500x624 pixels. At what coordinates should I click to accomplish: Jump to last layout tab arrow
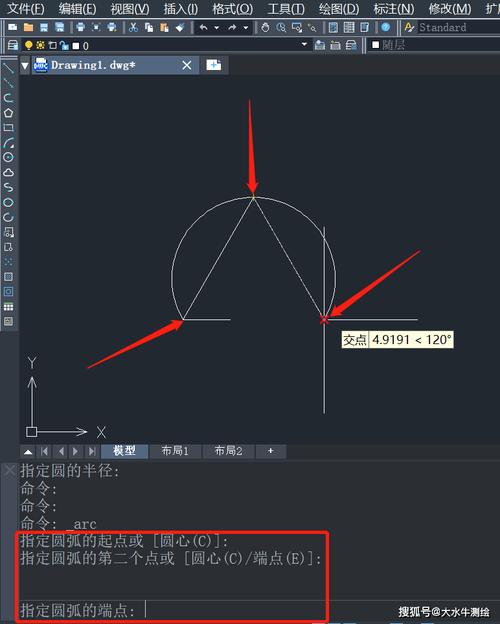coord(92,451)
